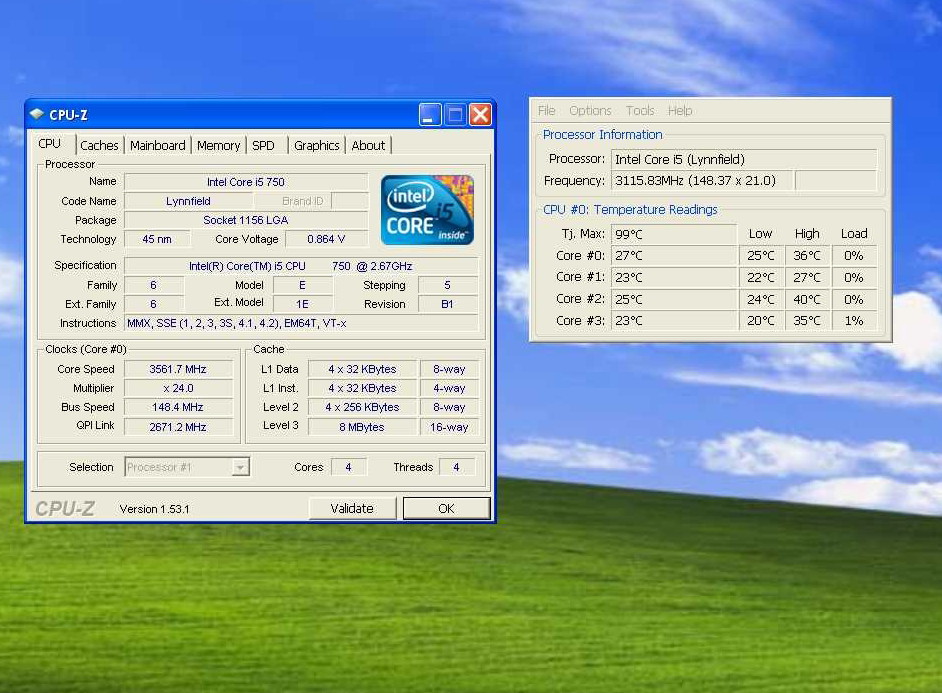The image size is (942, 693).
Task: Open the SPD tab
Action: pyautogui.click(x=263, y=145)
